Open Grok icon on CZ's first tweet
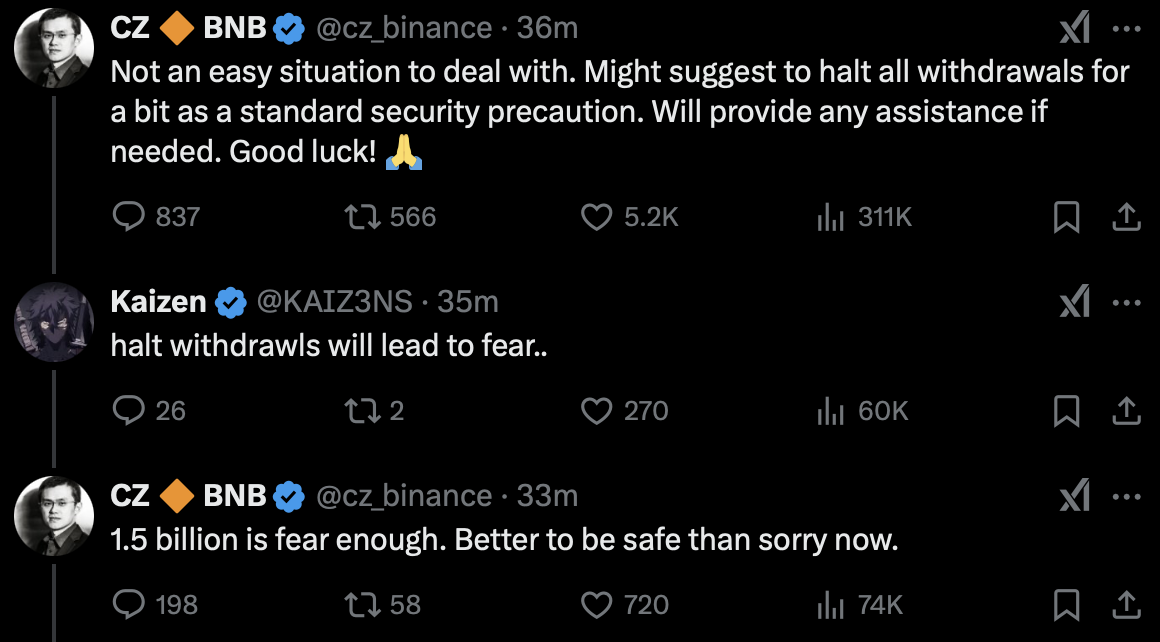This screenshot has height=642, width=1160. coord(1074,32)
